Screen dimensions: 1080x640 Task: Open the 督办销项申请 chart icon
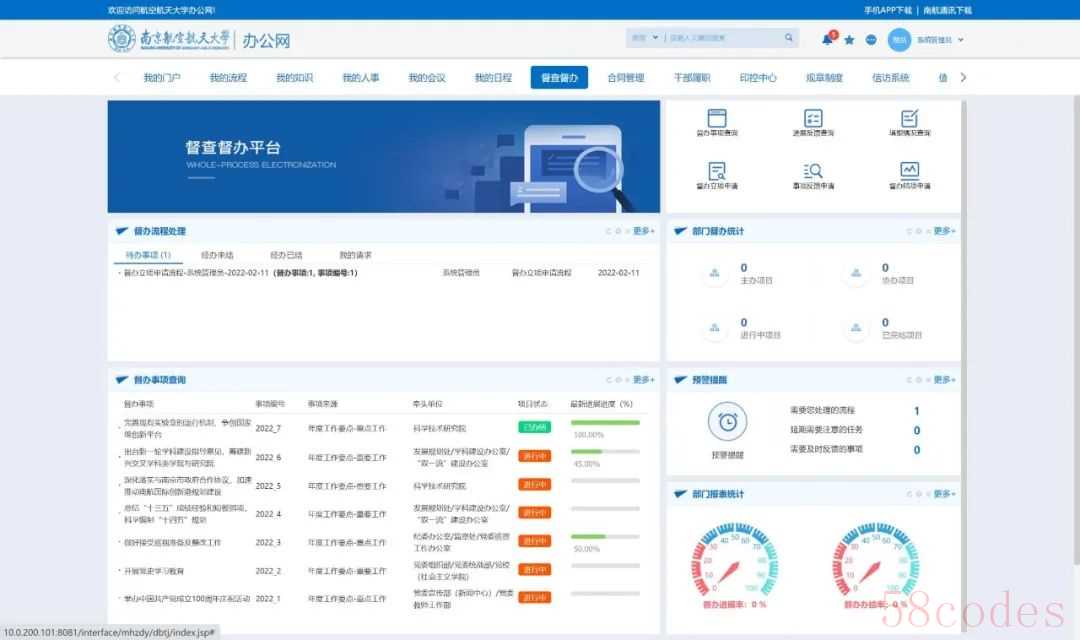(x=910, y=170)
